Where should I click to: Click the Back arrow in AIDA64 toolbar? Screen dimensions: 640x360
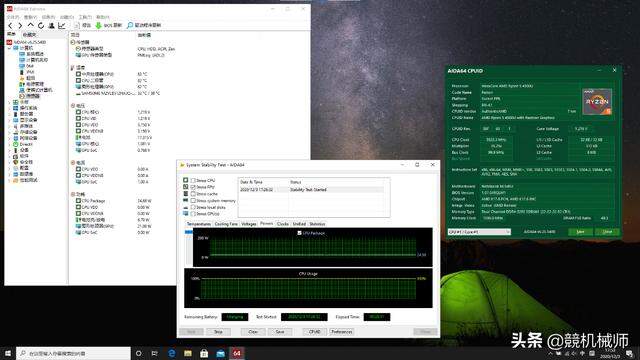click(10, 25)
